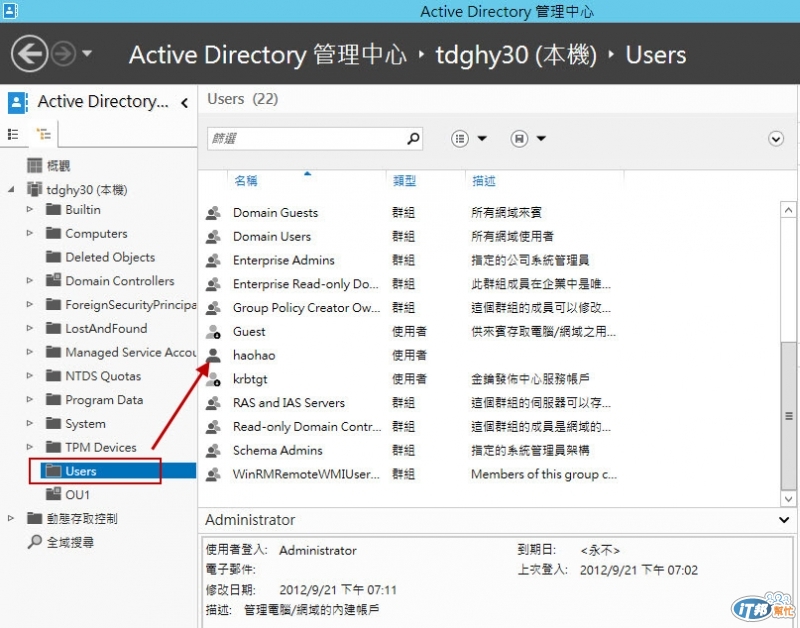
Task: Open dropdown arrow beside save query icon
Action: pos(541,138)
